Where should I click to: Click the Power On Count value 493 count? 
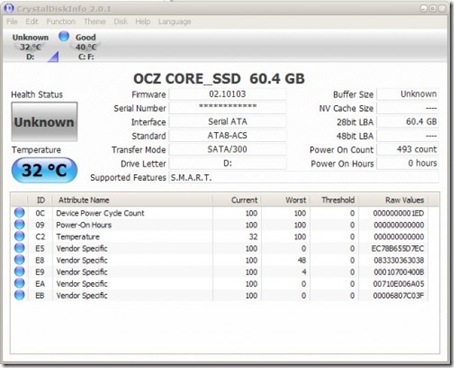[407, 149]
